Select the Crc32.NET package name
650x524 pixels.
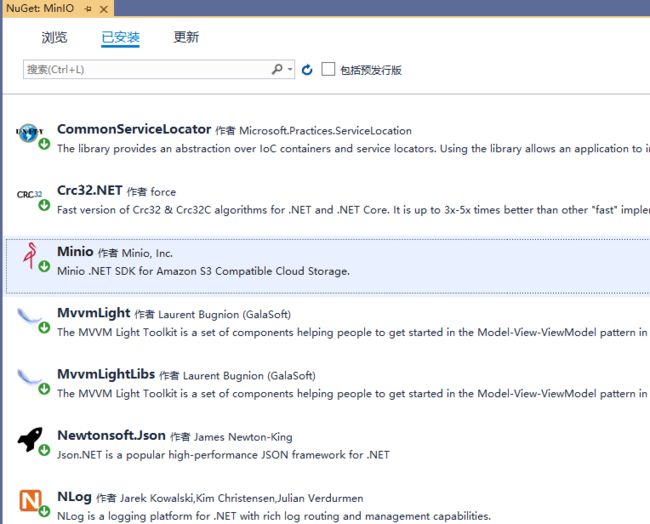90,190
